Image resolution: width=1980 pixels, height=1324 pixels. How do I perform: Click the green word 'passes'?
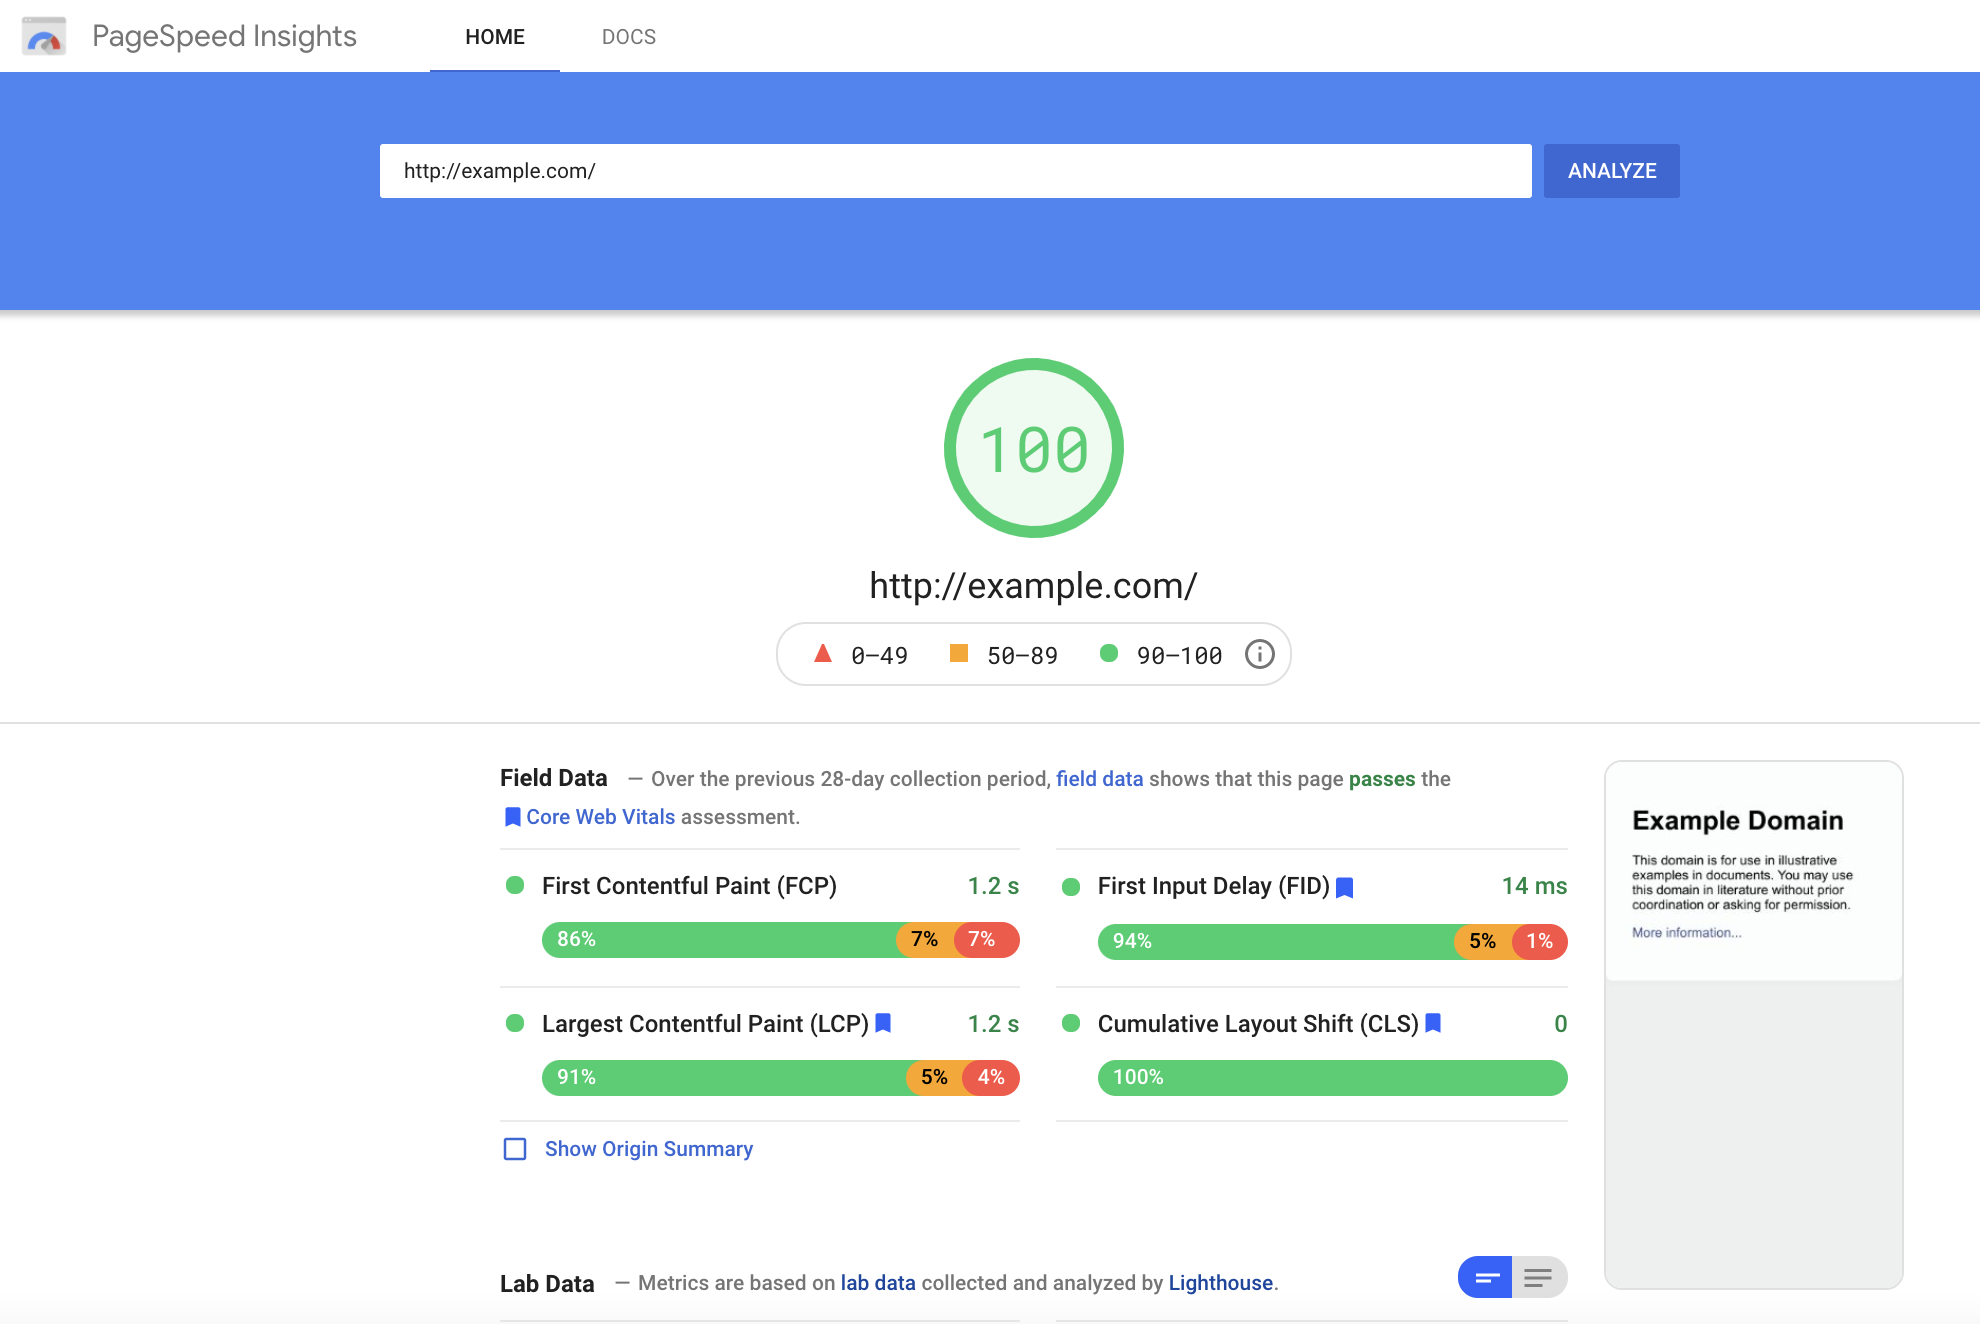tap(1382, 779)
